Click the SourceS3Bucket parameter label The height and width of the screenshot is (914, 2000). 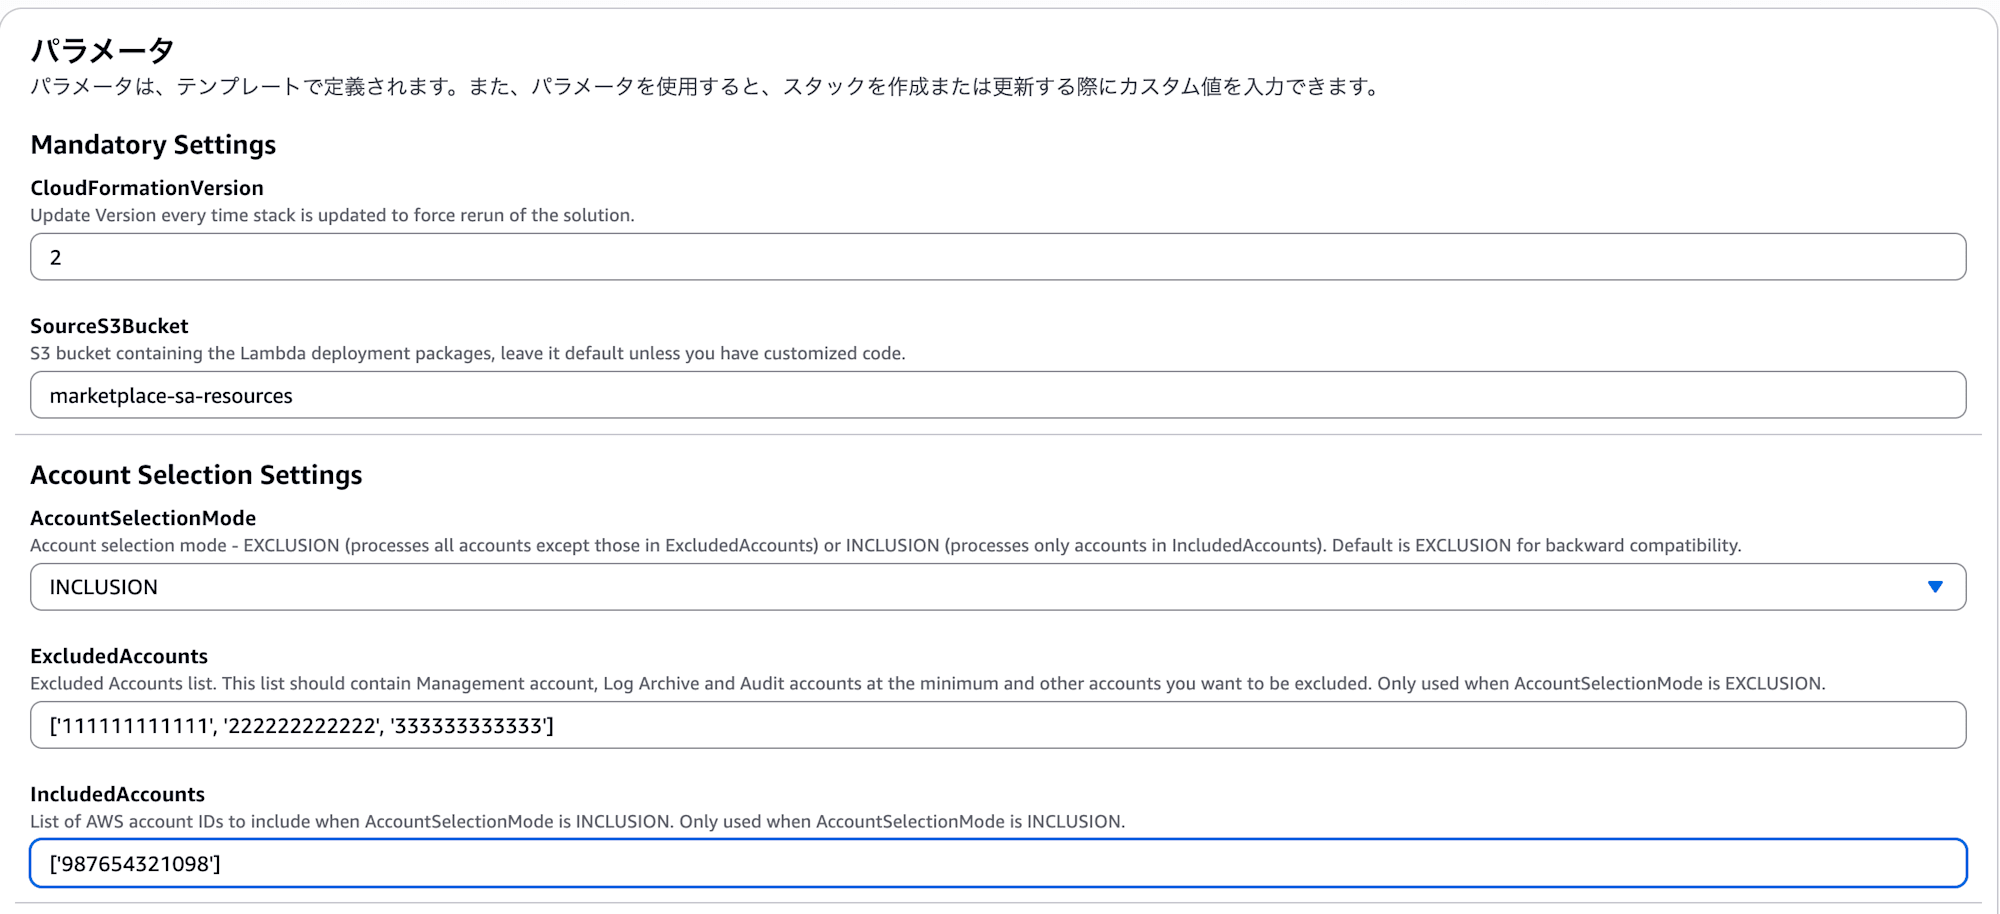pos(110,326)
